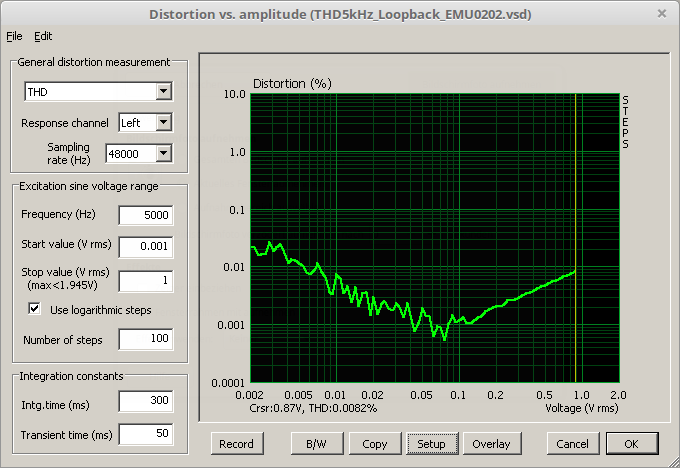Click the STEPS label beside the graph
The width and height of the screenshot is (680, 468).
point(626,122)
